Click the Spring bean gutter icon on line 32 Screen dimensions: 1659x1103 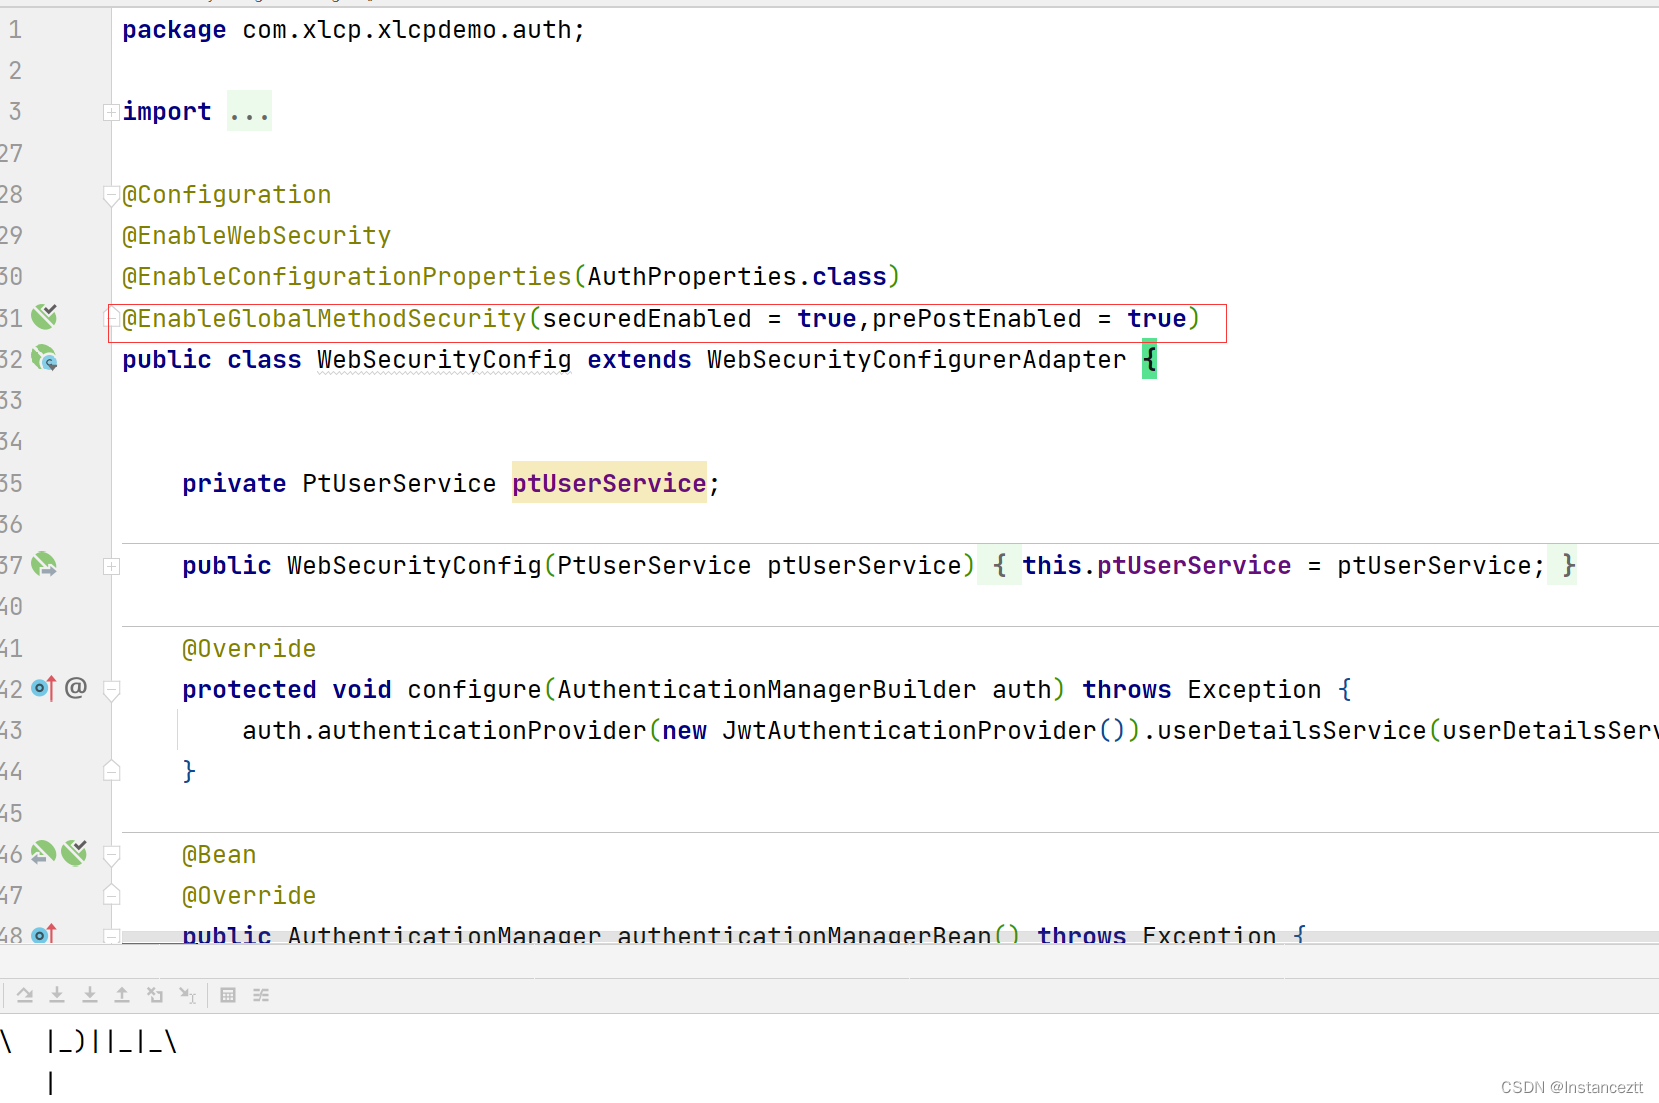pyautogui.click(x=44, y=358)
